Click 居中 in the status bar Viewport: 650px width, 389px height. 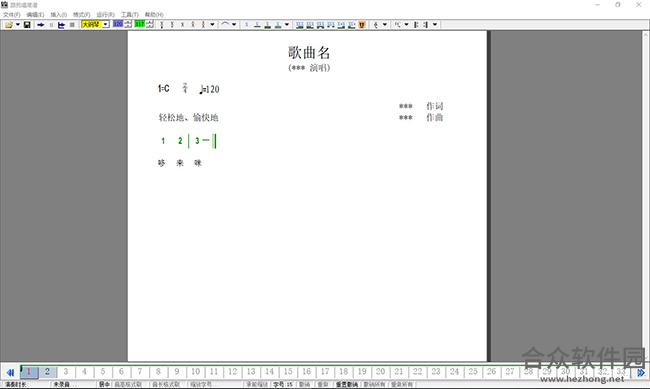pyautogui.click(x=104, y=384)
